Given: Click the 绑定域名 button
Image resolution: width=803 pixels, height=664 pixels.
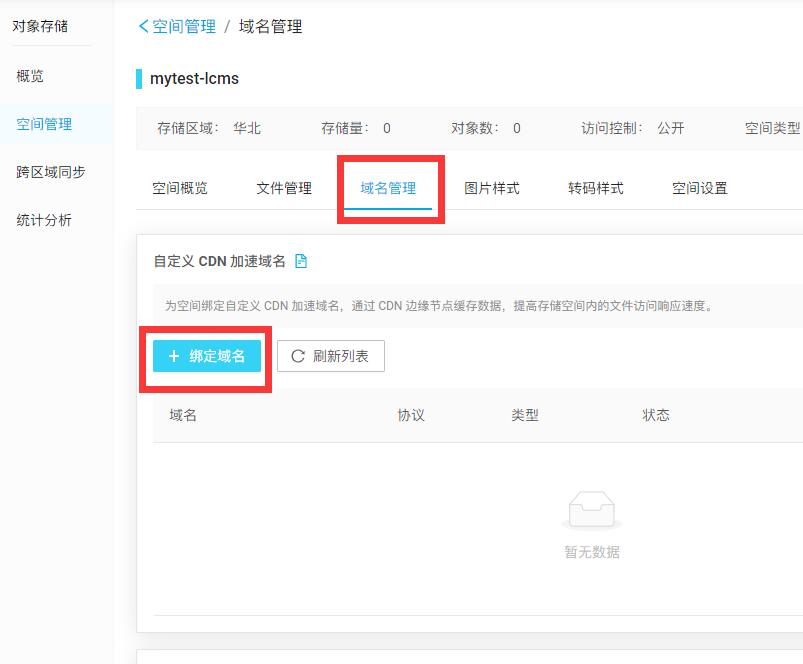Looking at the screenshot, I should click(207, 356).
